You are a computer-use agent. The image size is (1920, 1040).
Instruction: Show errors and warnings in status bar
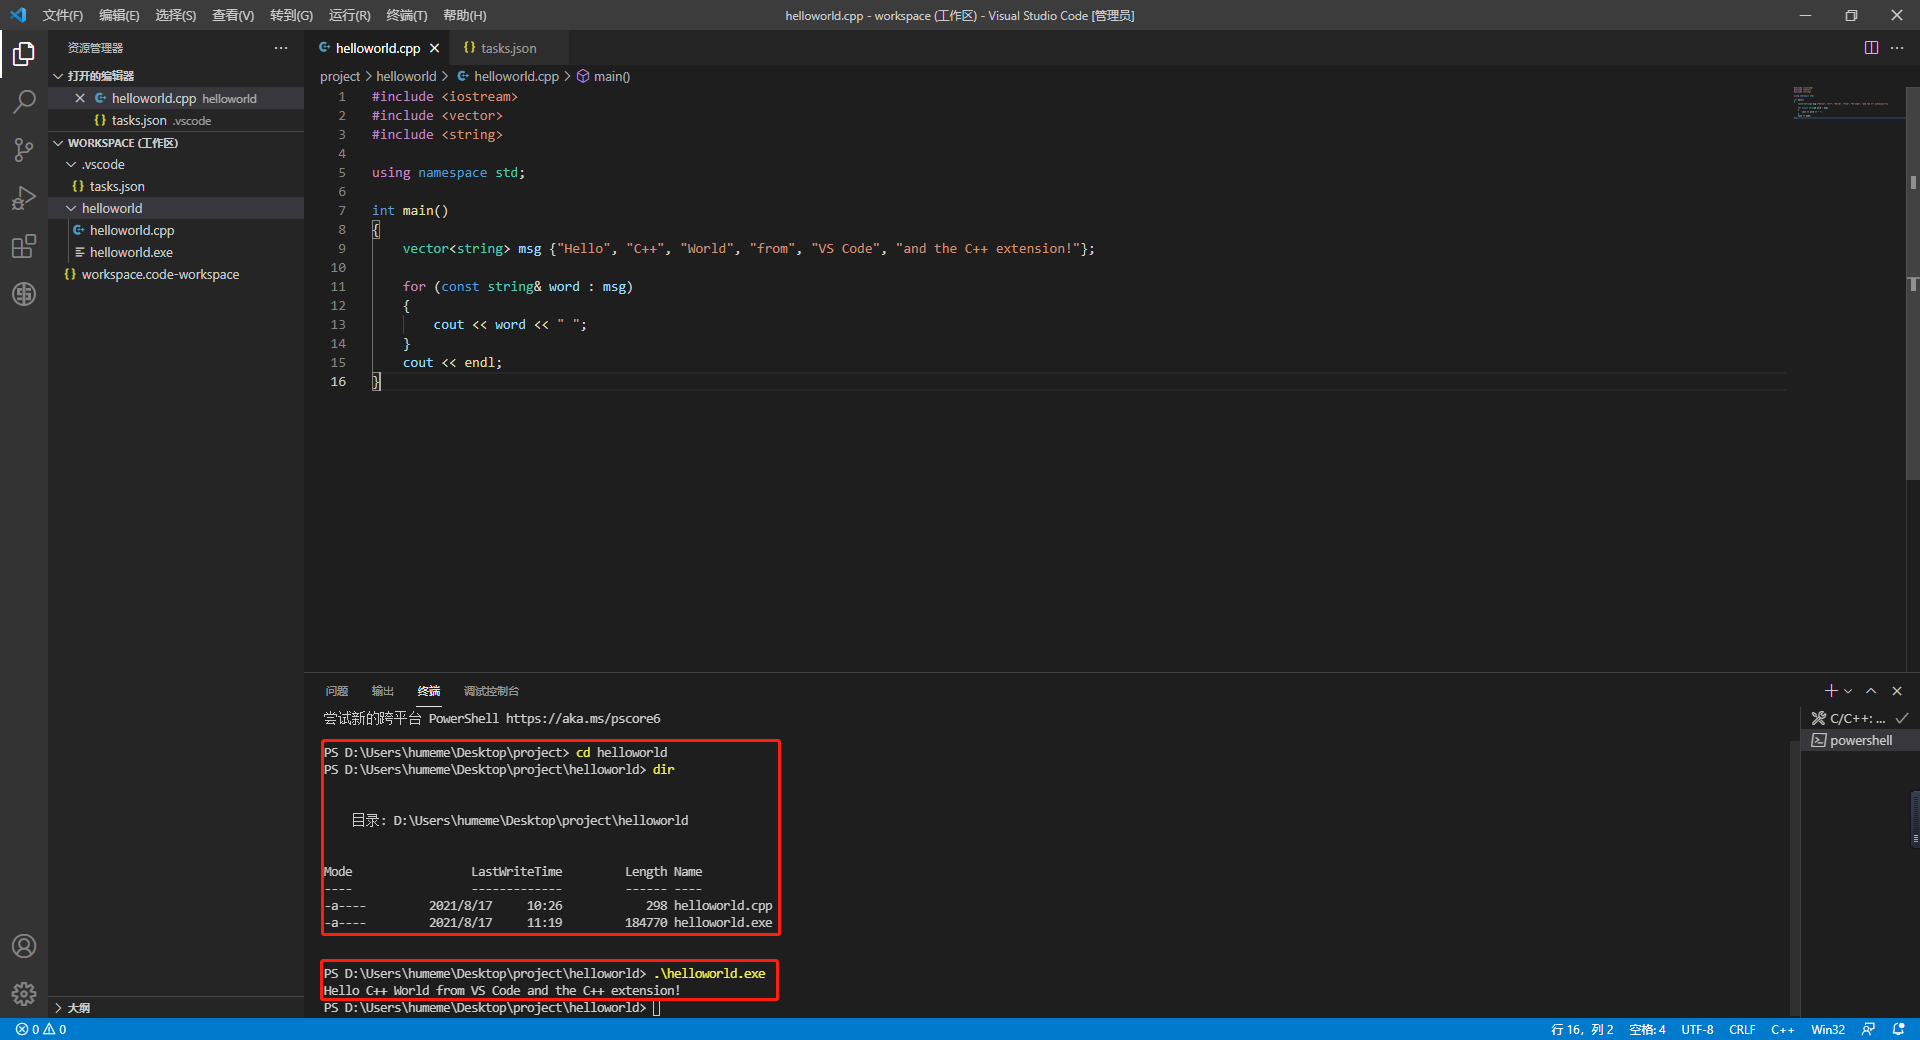(x=41, y=1029)
